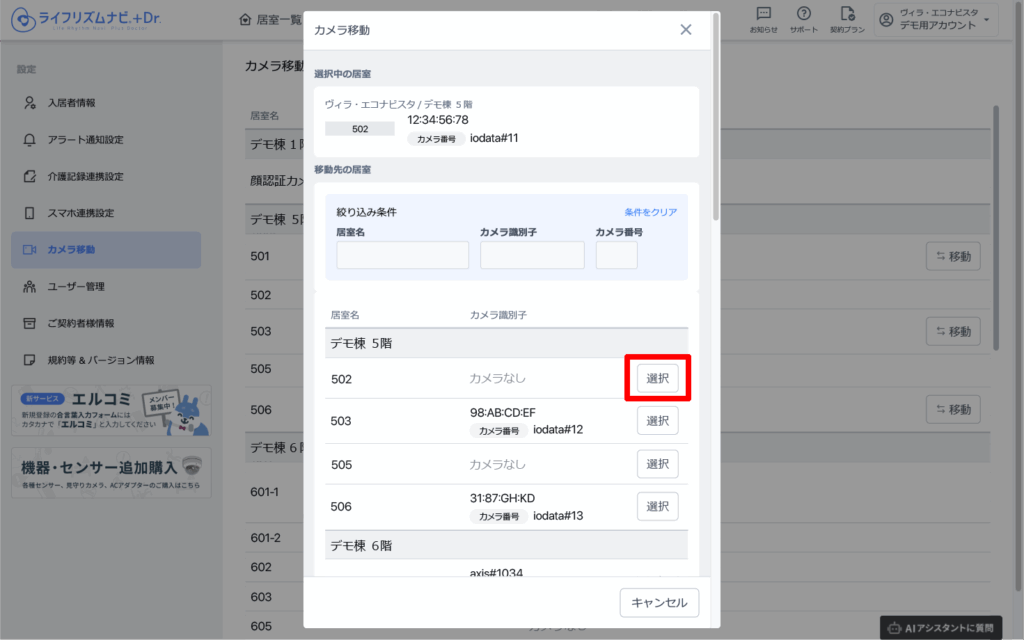Click the カメラ識別子 filter input
The width and height of the screenshot is (1024, 640).
[x=532, y=255]
